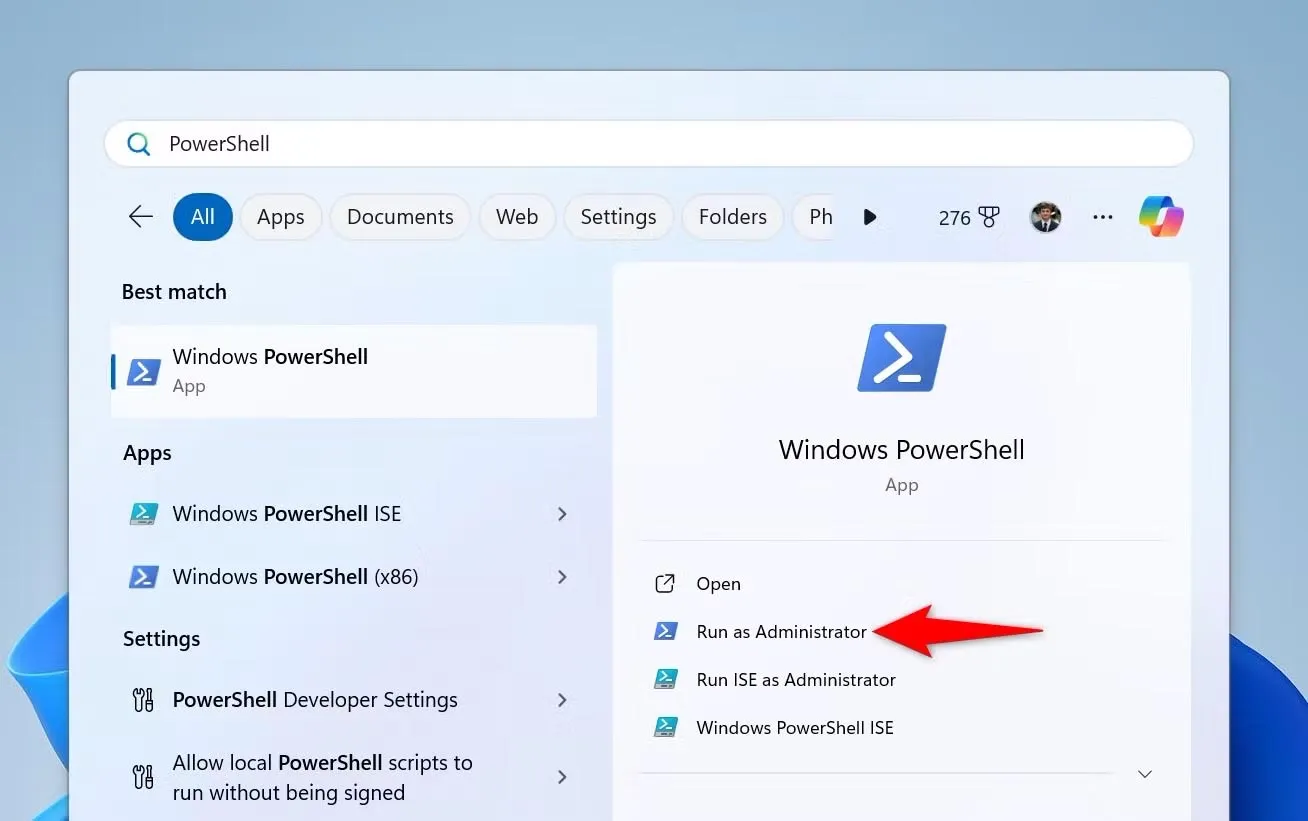Open the user profile avatar
Screen dimensions: 1308x821
pos(1045,217)
